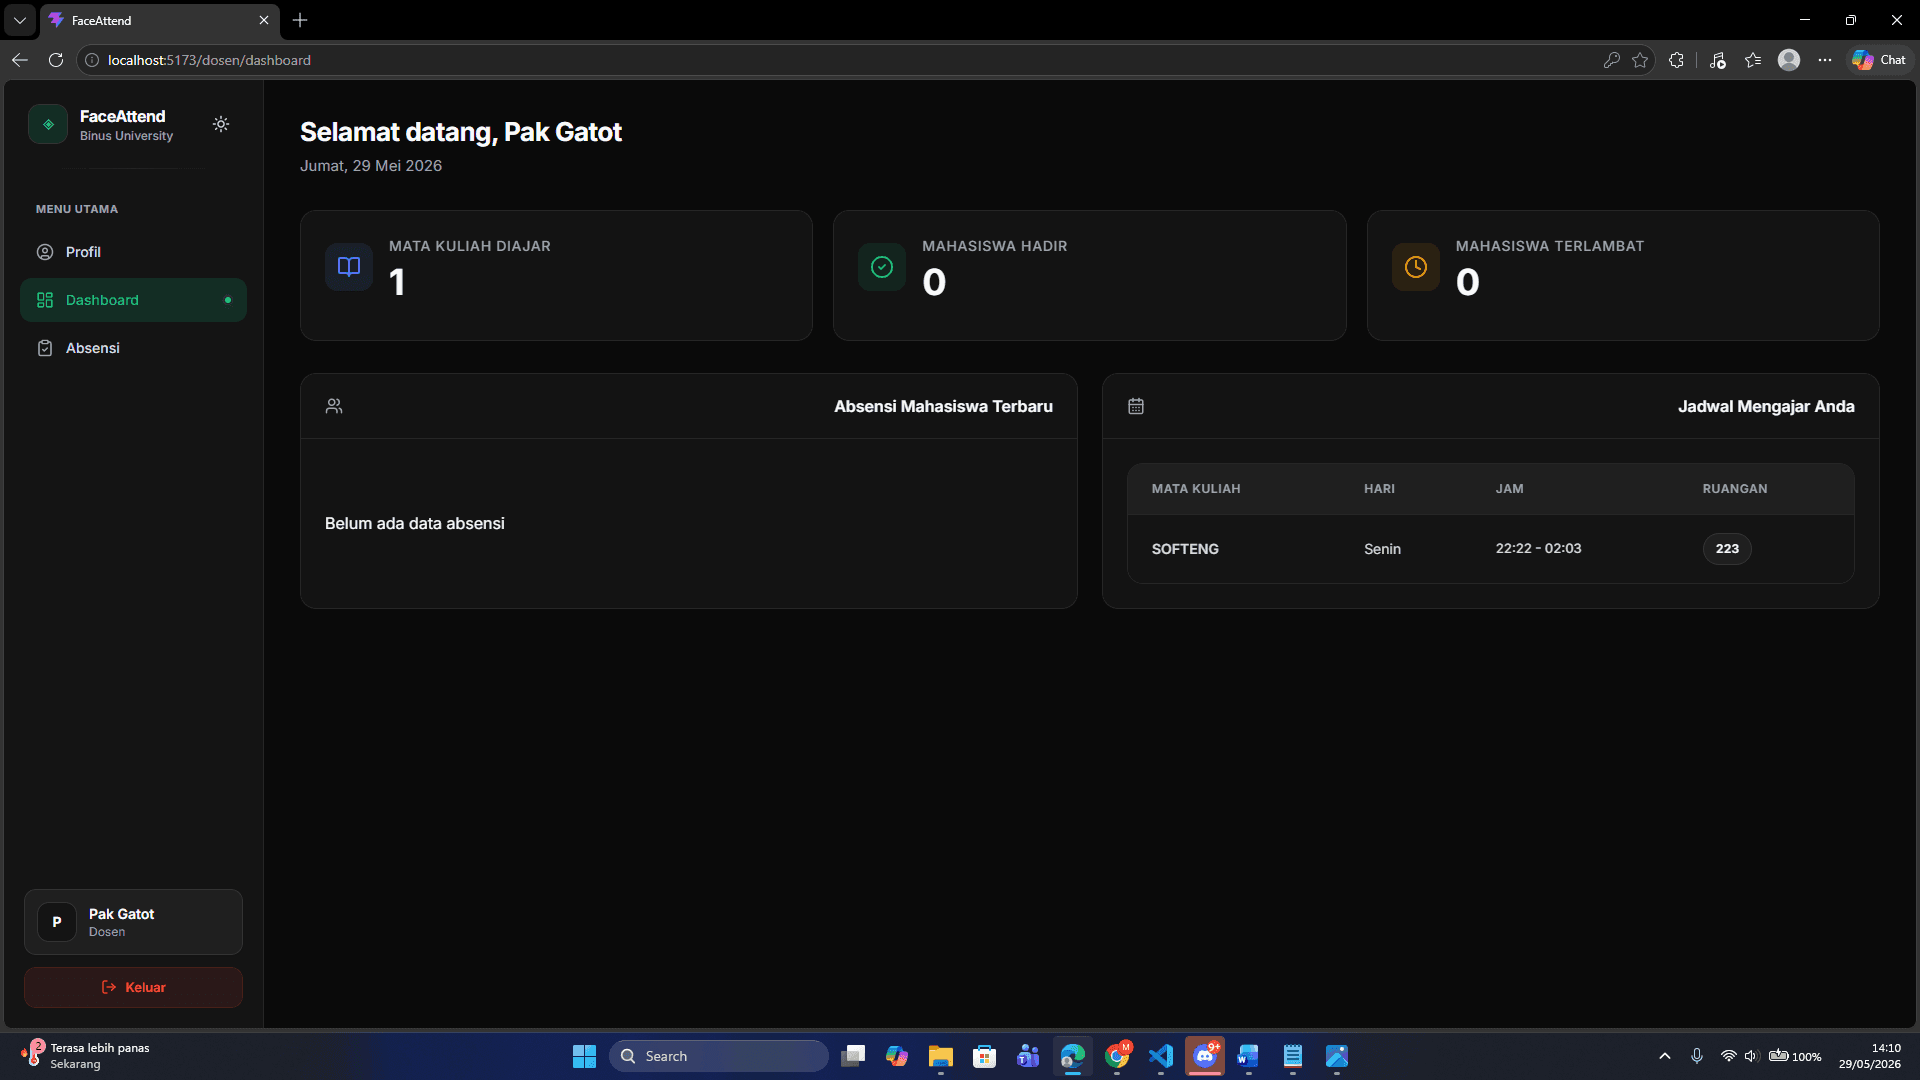1920x1080 pixels.
Task: Click the Senin day cell
Action: (1382, 549)
